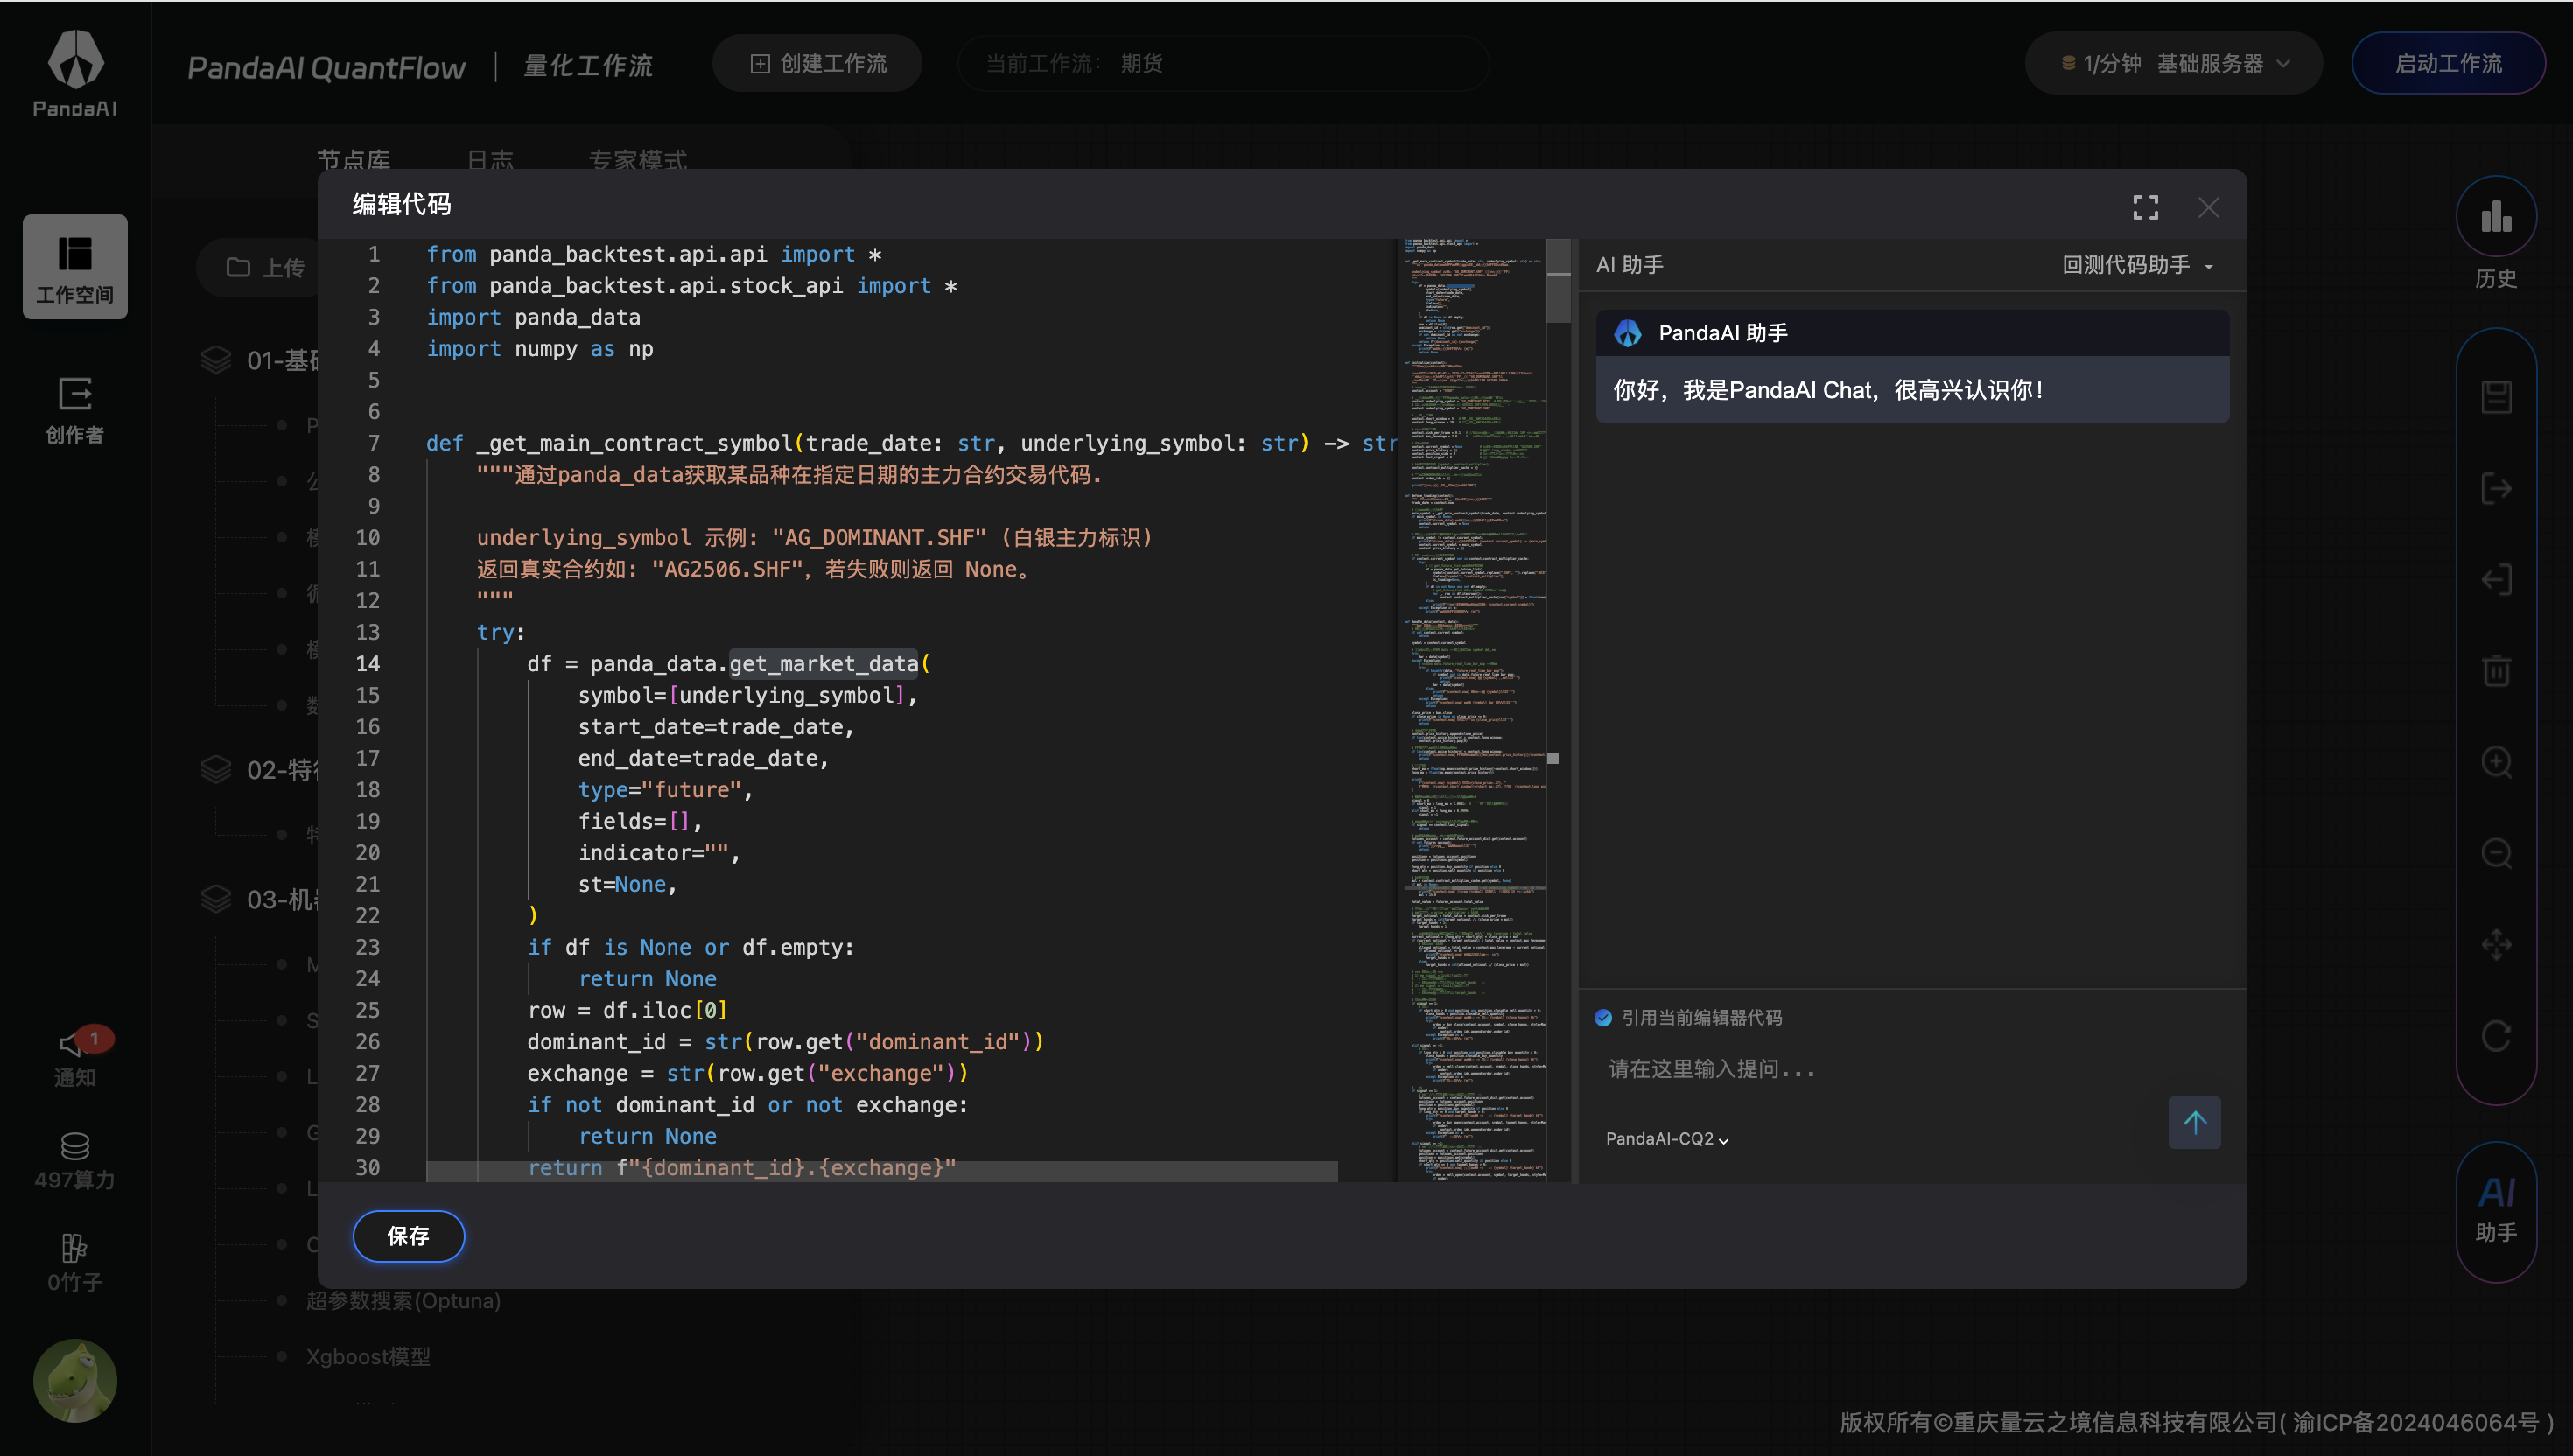
Task: Click the zoom out magnifier icon
Action: click(2496, 853)
